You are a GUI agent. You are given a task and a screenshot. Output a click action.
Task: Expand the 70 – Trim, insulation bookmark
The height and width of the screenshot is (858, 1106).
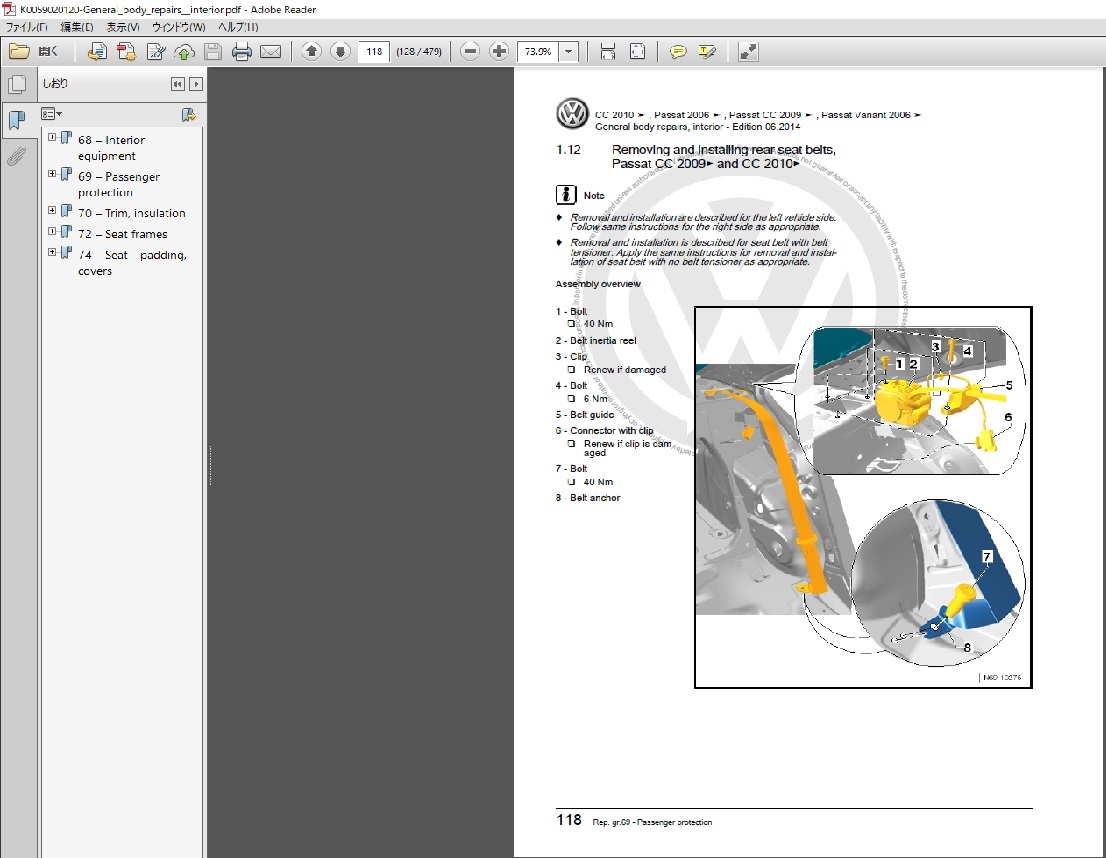[x=52, y=210]
